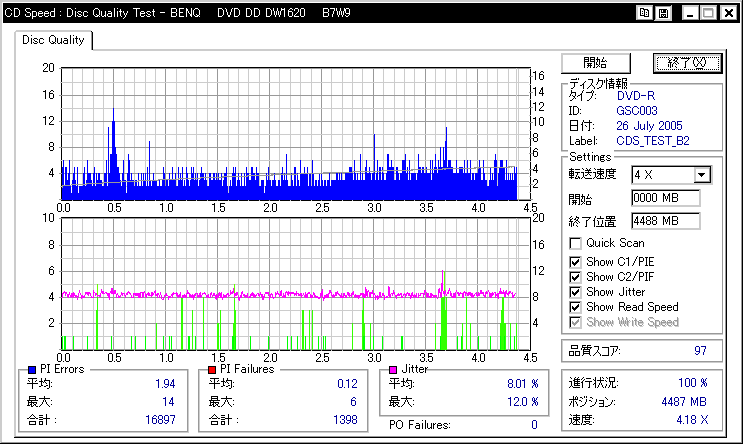This screenshot has width=743, height=444.
Task: Click the label CDS_TEST_B2
Action: 653,141
